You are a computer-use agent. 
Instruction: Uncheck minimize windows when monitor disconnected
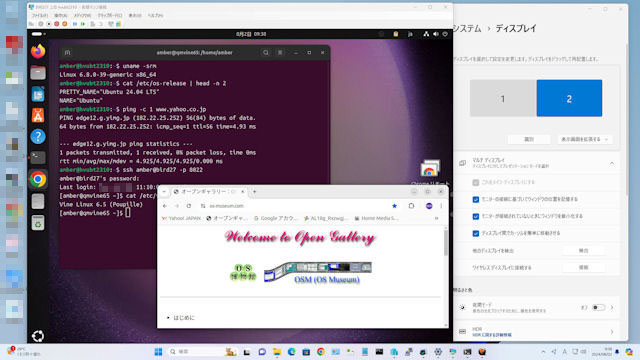point(476,216)
